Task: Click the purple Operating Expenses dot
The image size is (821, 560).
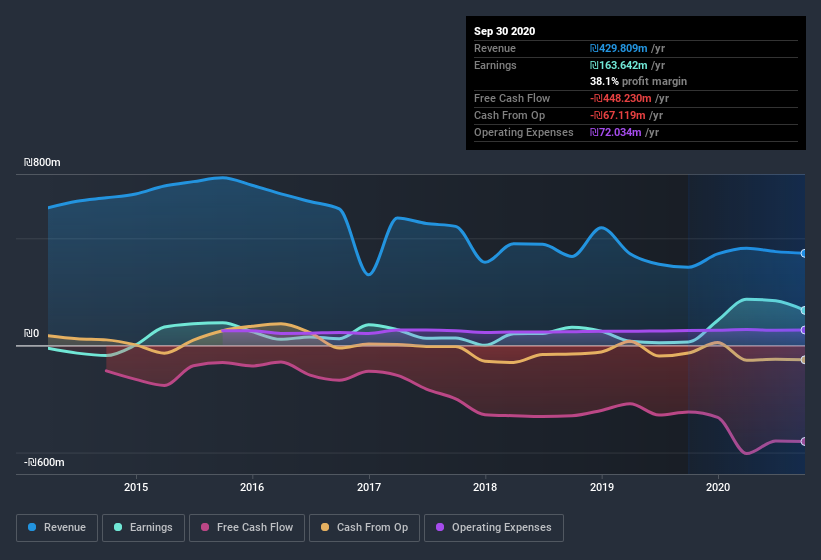Action: [440, 527]
